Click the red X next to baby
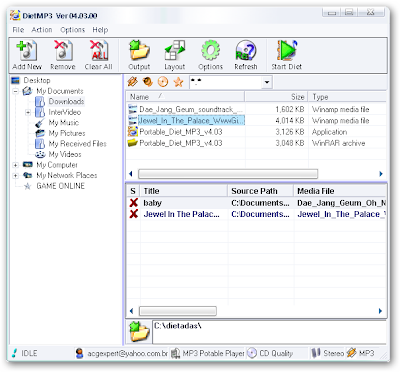Screen dimensions: 400x372 (x=134, y=203)
